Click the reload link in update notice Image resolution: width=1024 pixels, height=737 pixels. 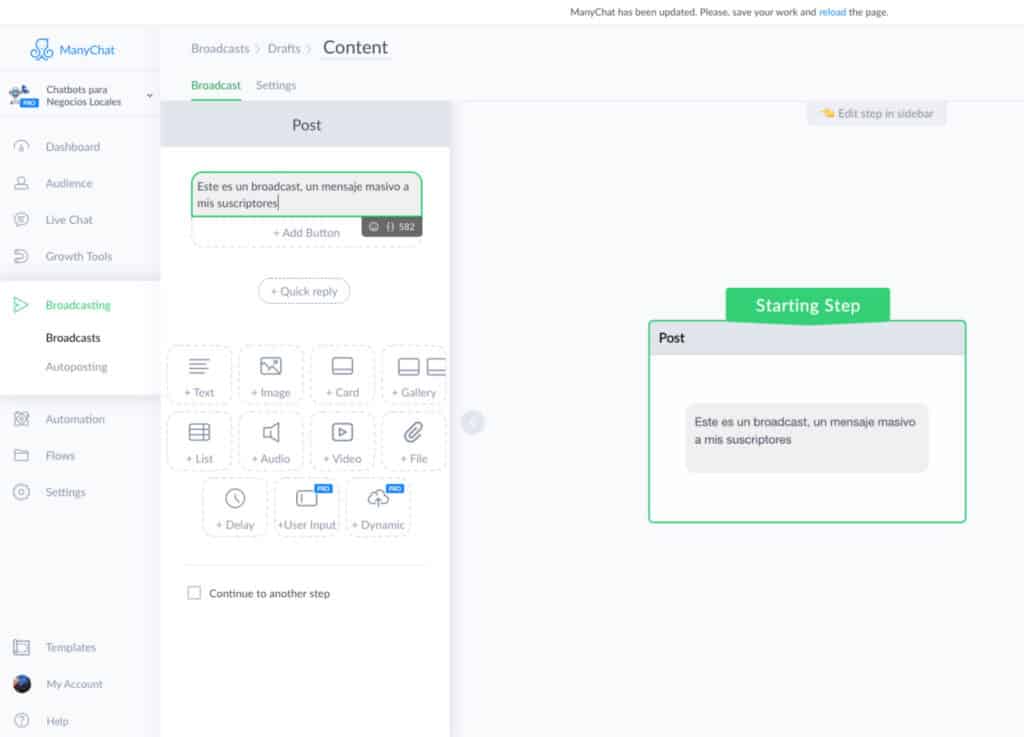(832, 12)
